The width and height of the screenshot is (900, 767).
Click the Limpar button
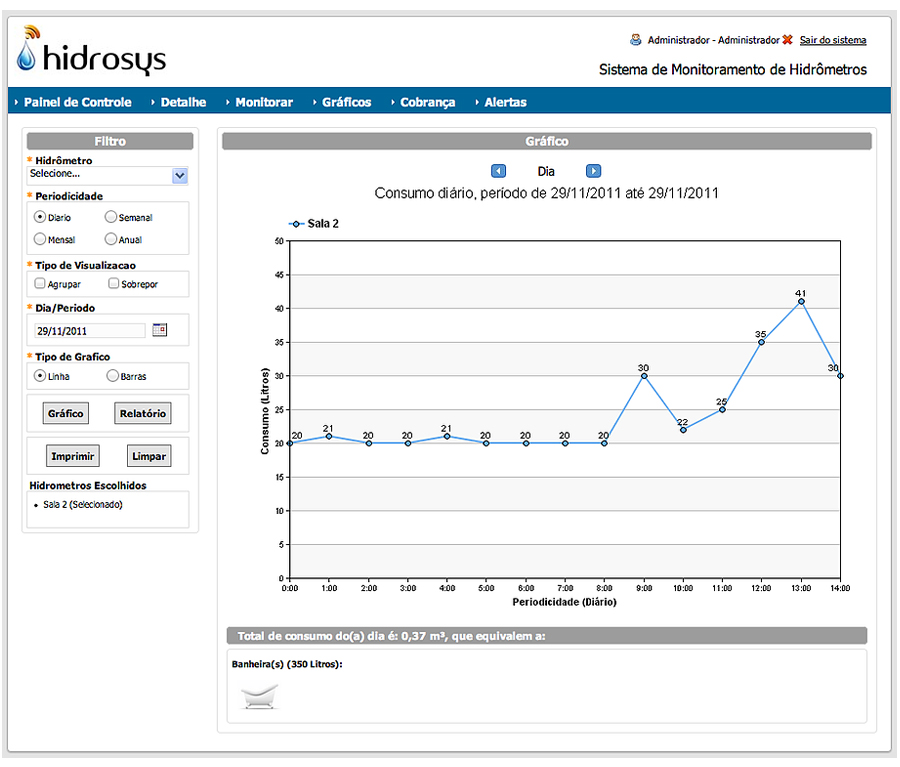pyautogui.click(x=149, y=456)
